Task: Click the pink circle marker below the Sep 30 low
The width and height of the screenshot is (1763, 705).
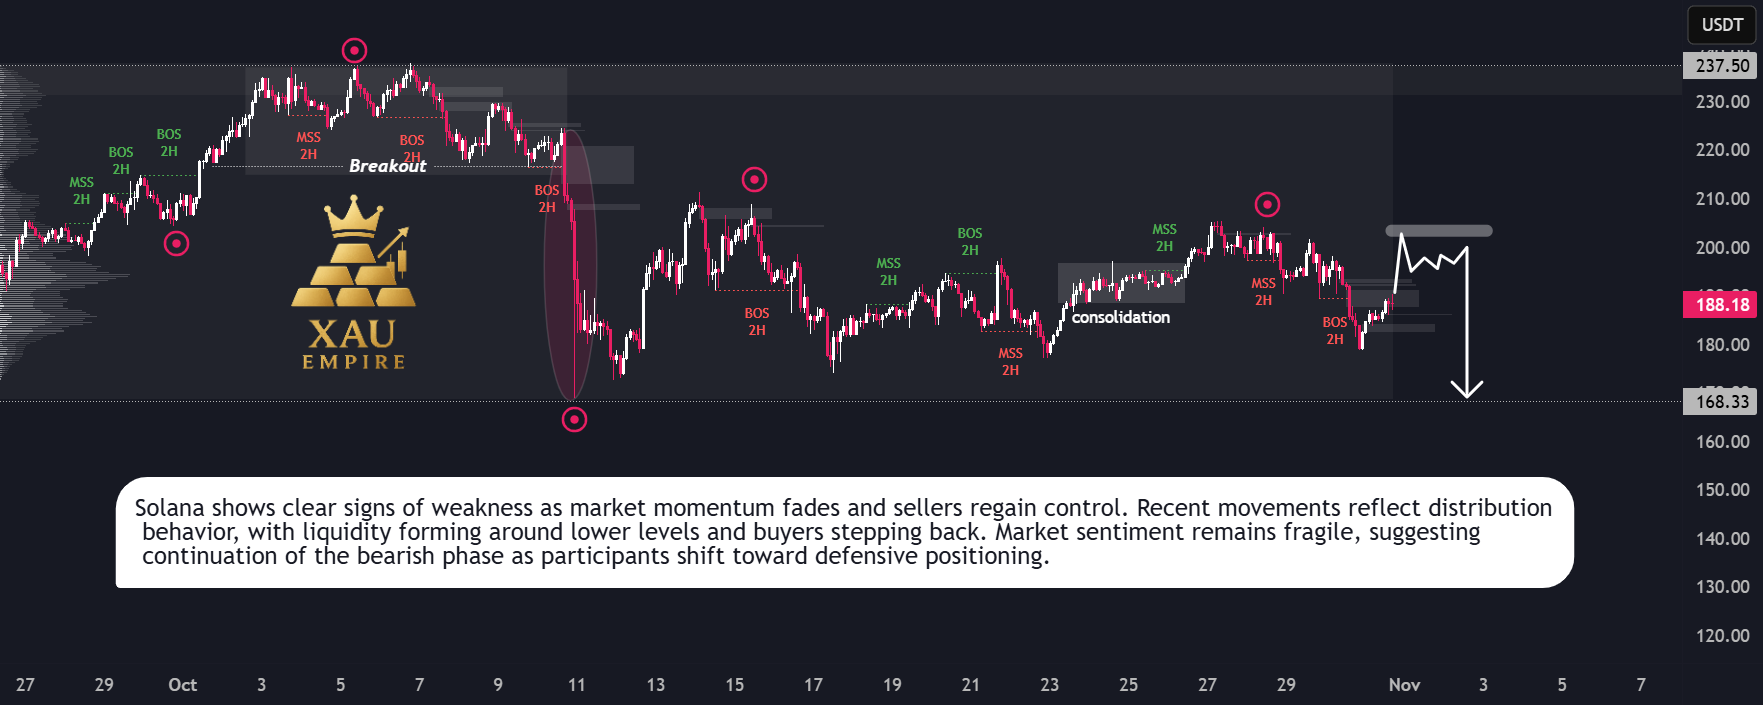Action: pyautogui.click(x=176, y=243)
